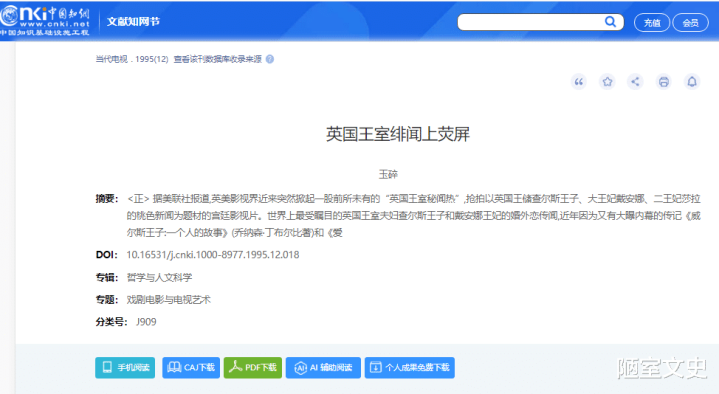
Task: Open 当代电视 journal link
Action: click(x=111, y=59)
